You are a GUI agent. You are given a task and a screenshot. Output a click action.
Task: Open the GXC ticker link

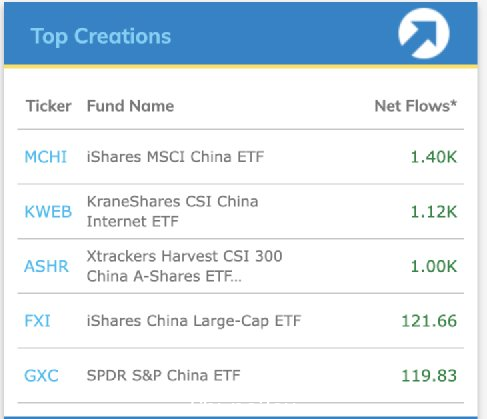click(x=41, y=376)
